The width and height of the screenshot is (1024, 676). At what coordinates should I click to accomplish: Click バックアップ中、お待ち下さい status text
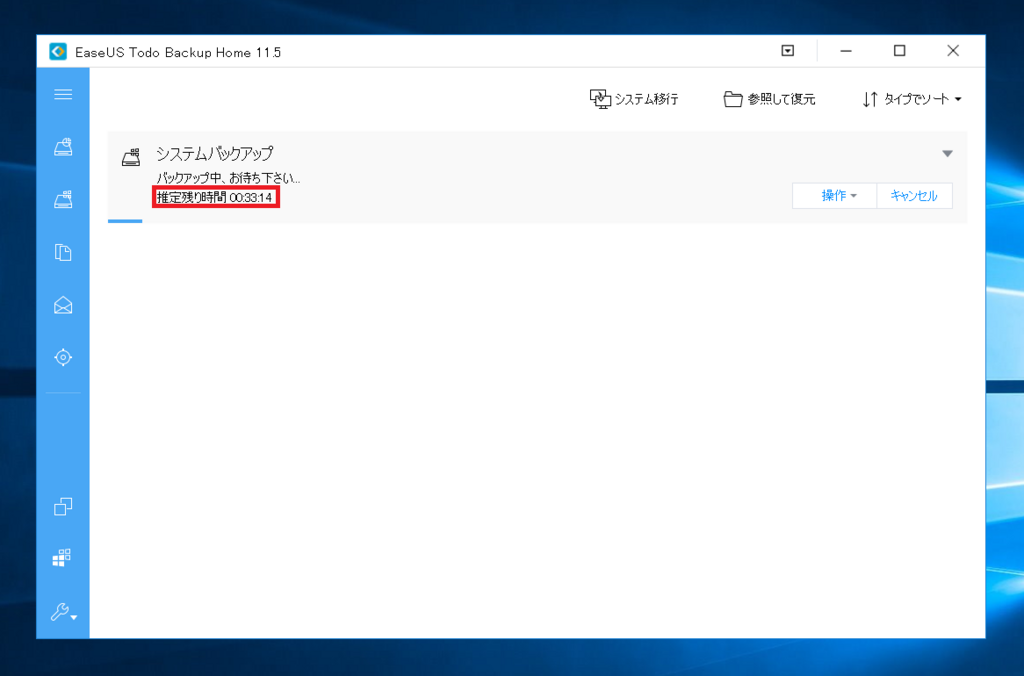(x=228, y=178)
